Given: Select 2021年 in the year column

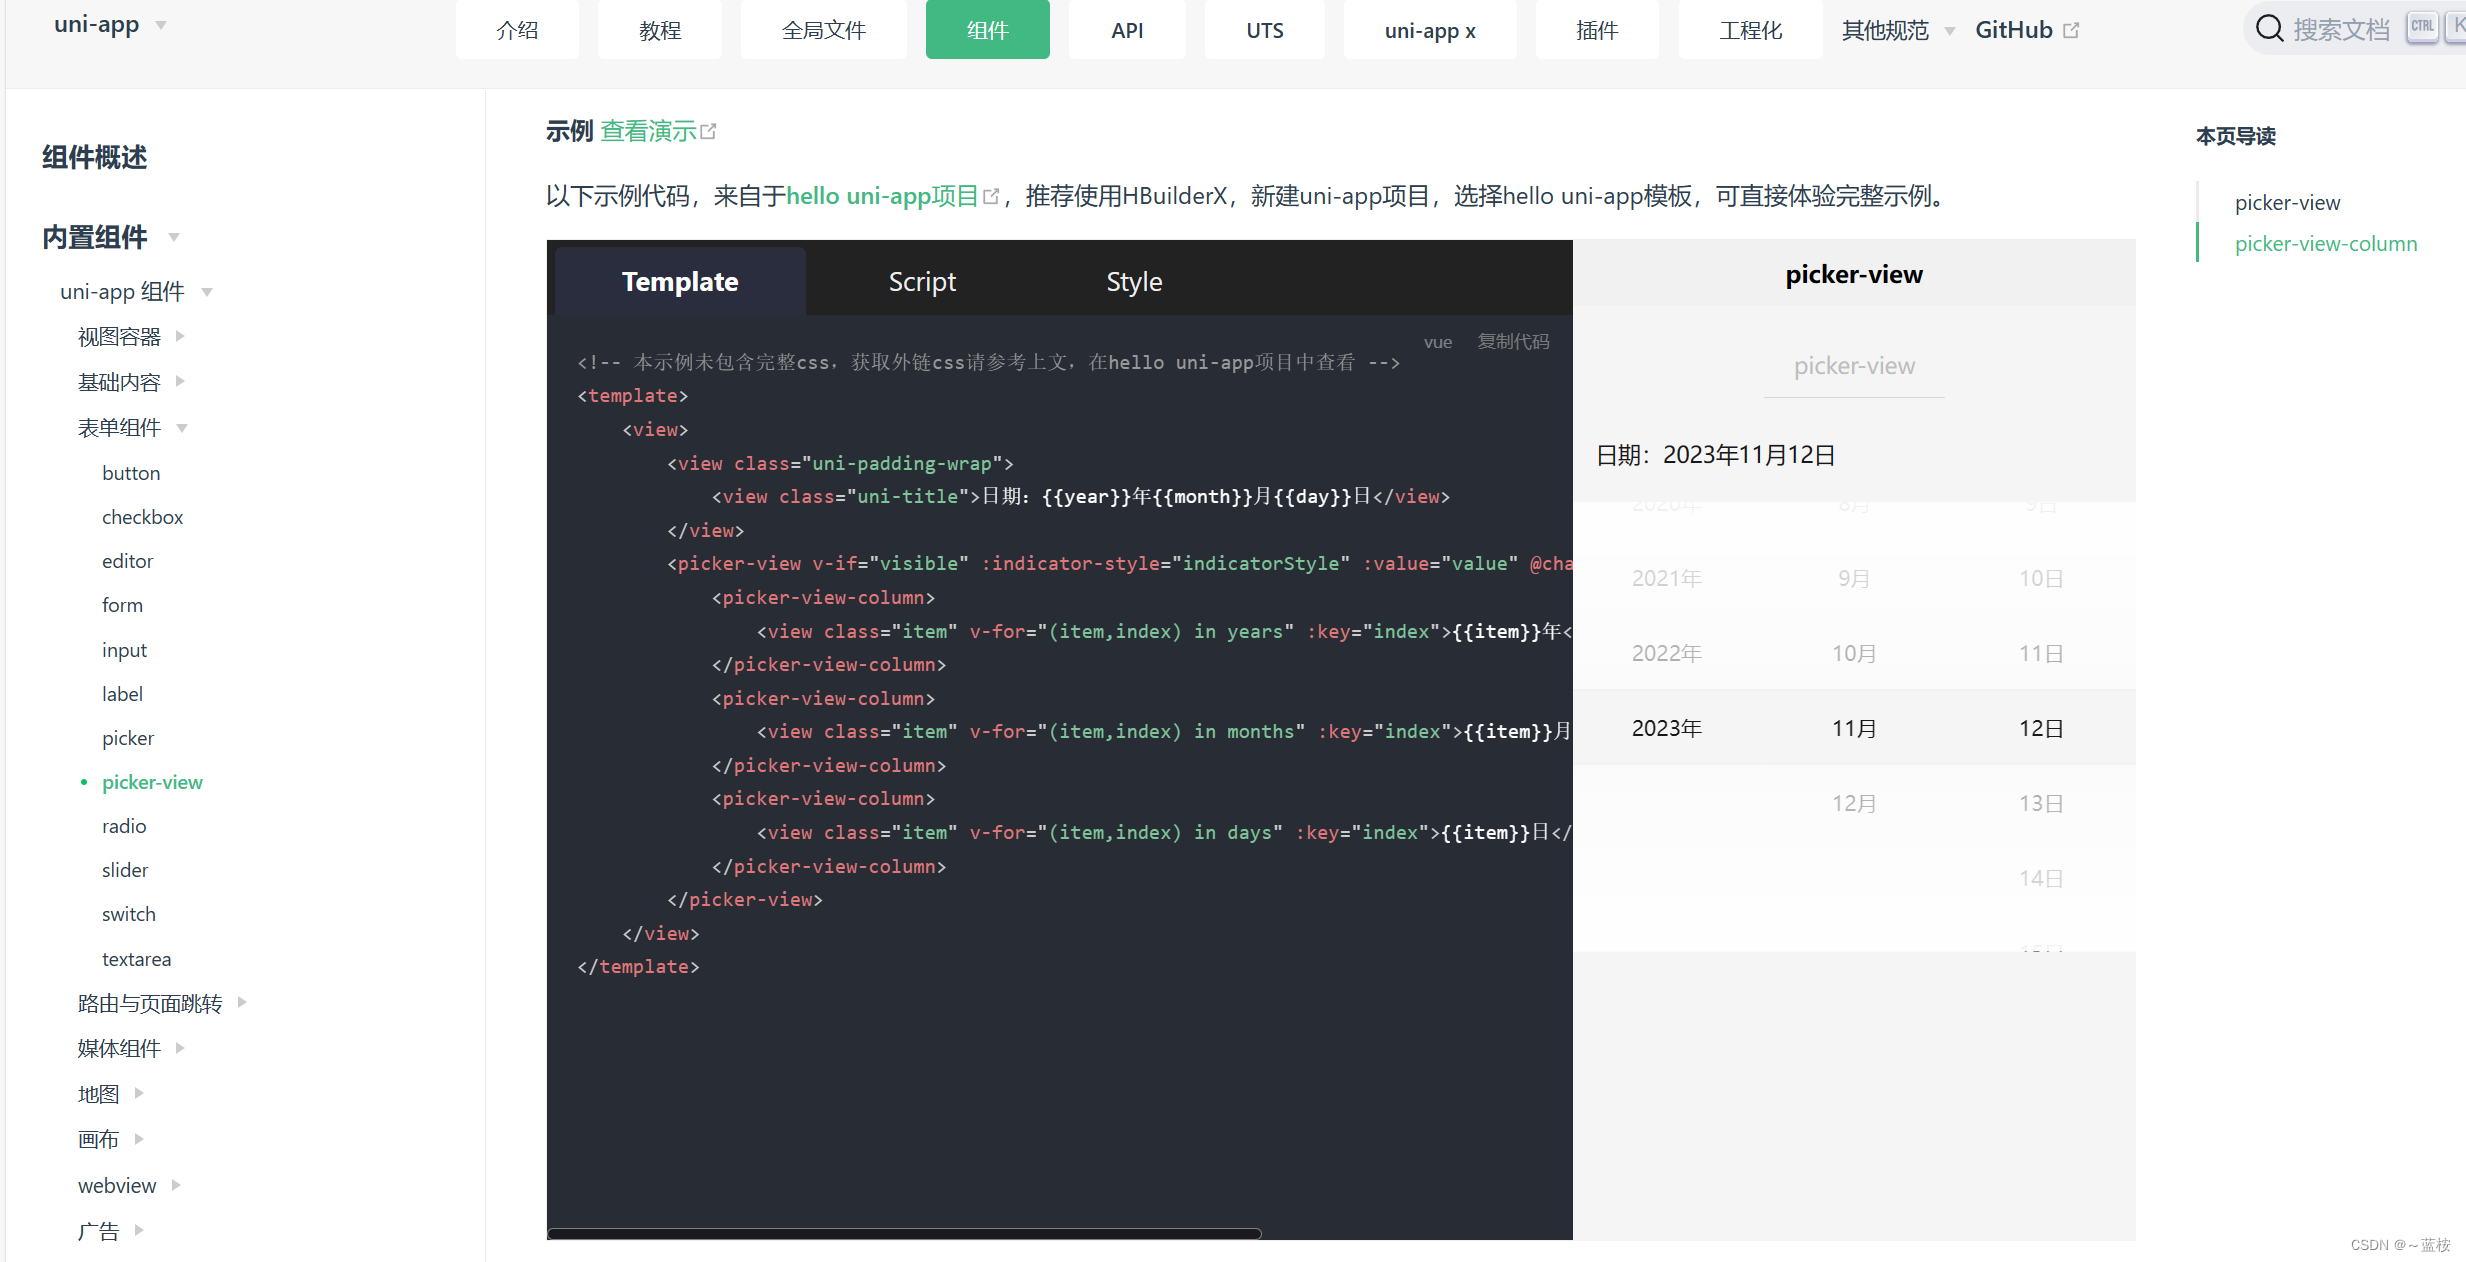Looking at the screenshot, I should (1667, 578).
